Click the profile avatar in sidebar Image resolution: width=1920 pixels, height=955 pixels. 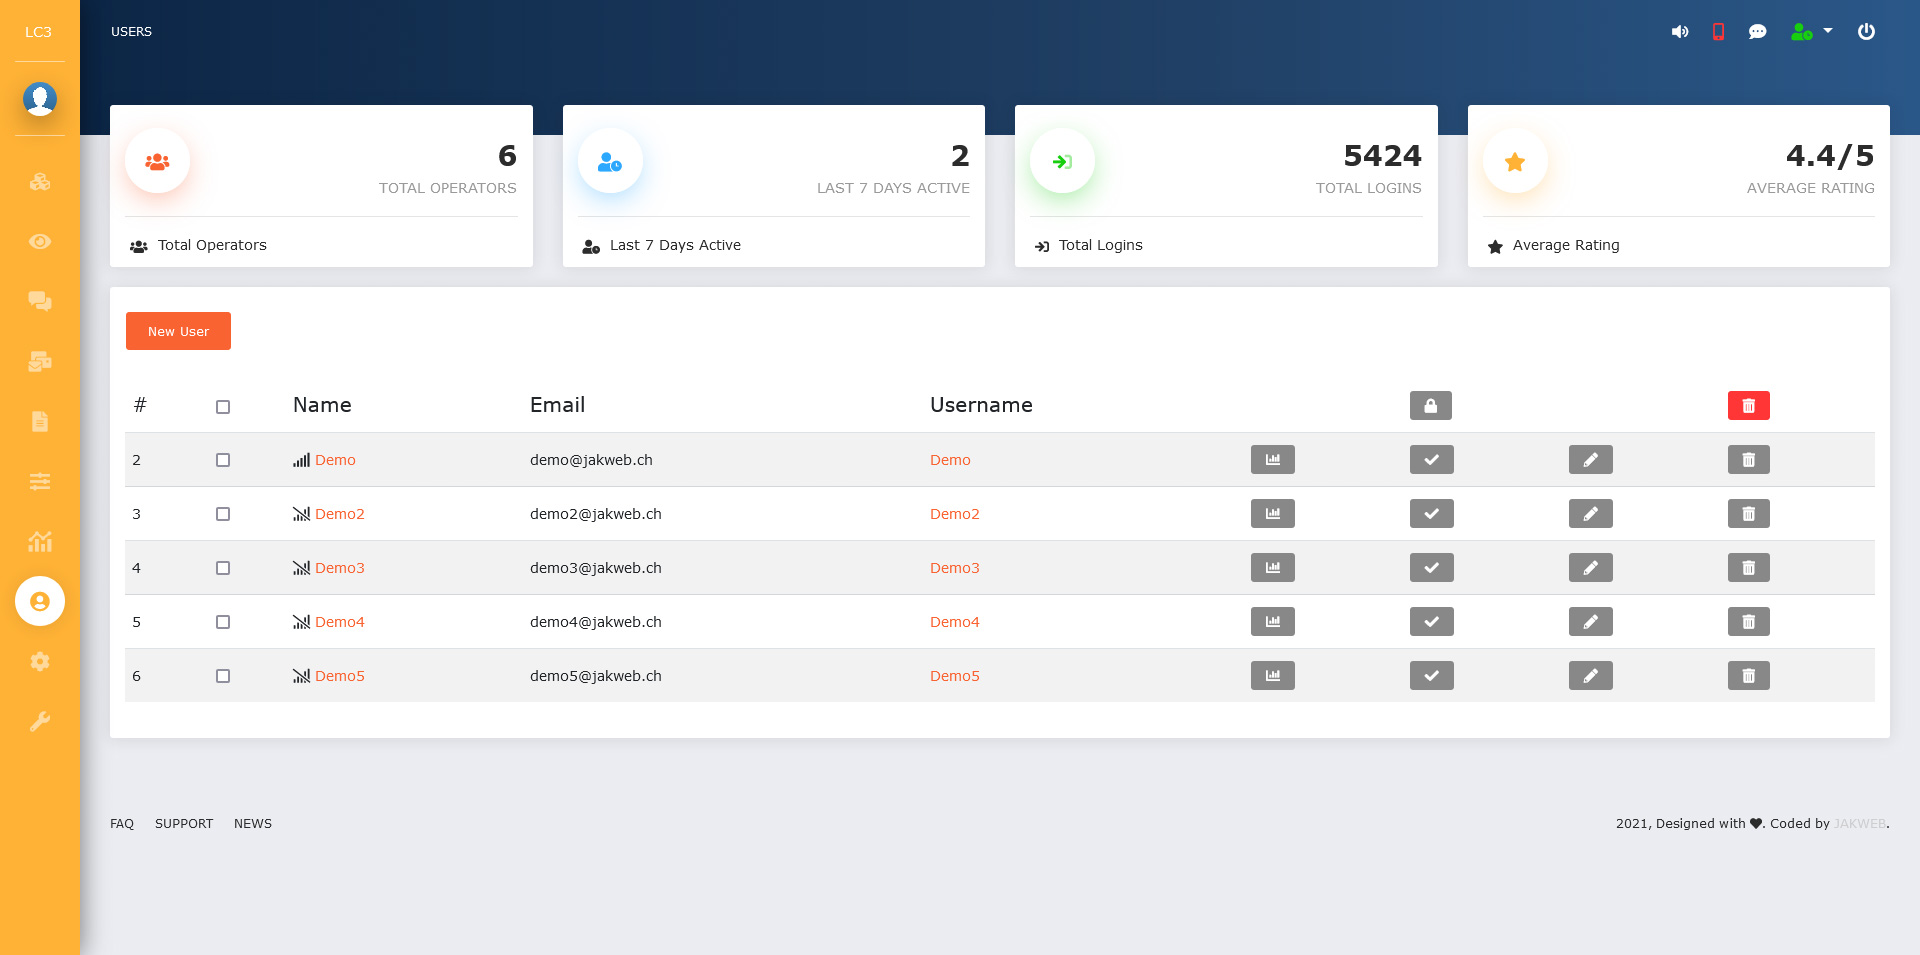(x=40, y=99)
